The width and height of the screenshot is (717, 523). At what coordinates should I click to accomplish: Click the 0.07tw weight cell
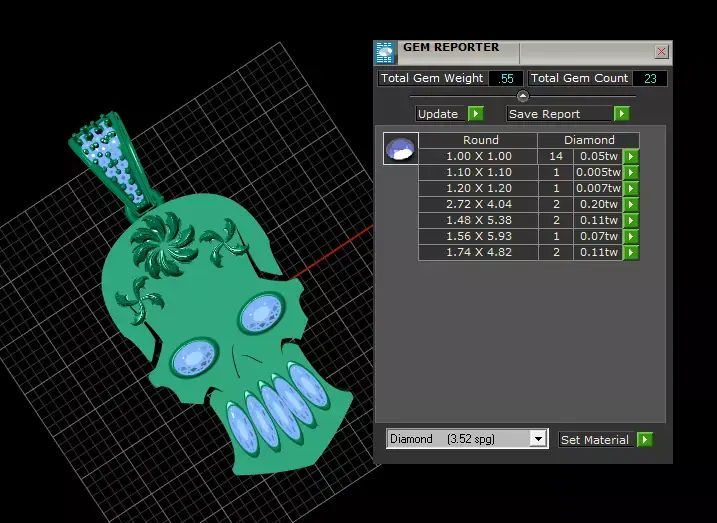[x=599, y=236]
